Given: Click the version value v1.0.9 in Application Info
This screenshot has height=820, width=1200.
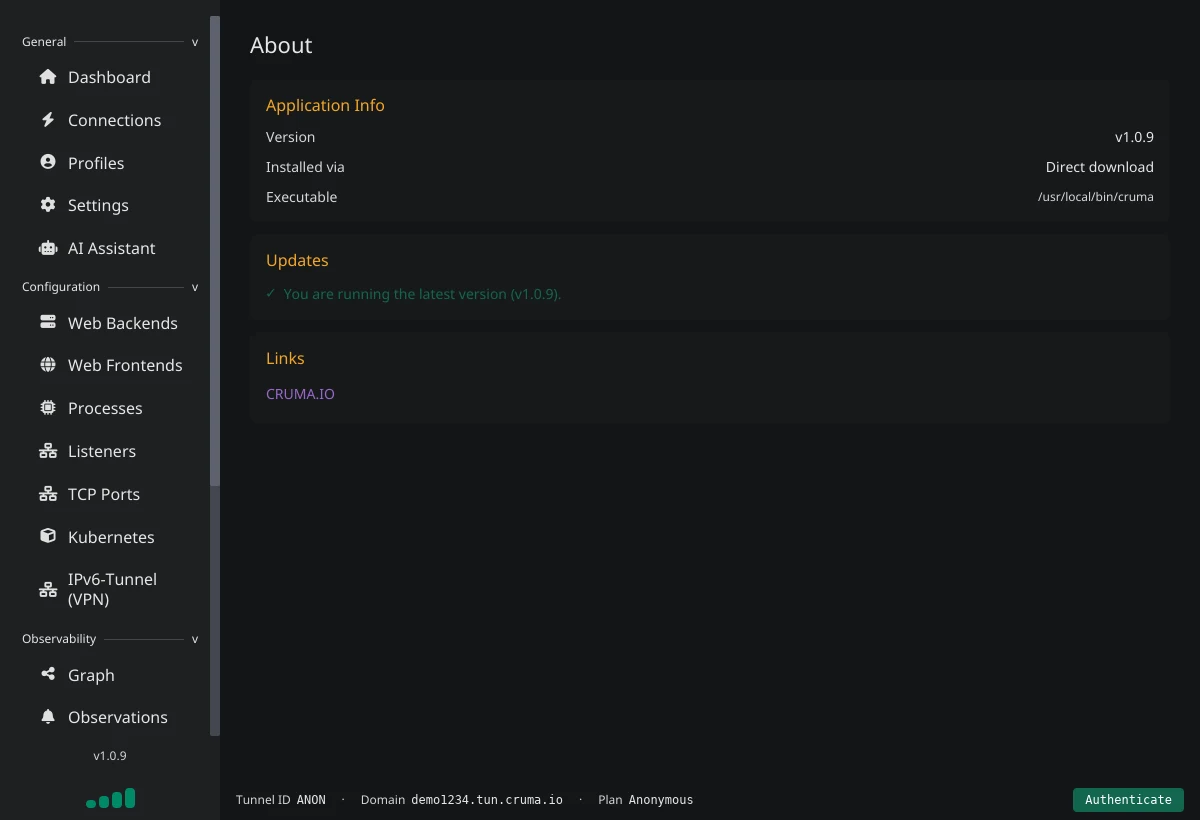Looking at the screenshot, I should tap(1134, 137).
